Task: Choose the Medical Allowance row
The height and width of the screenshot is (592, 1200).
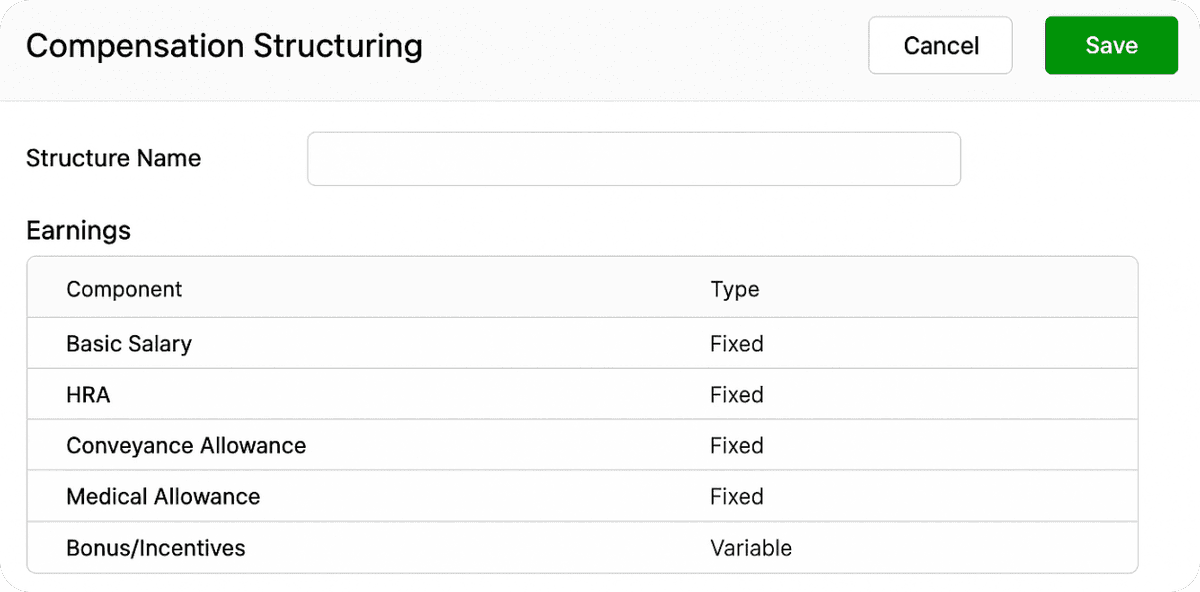Action: click(x=580, y=497)
